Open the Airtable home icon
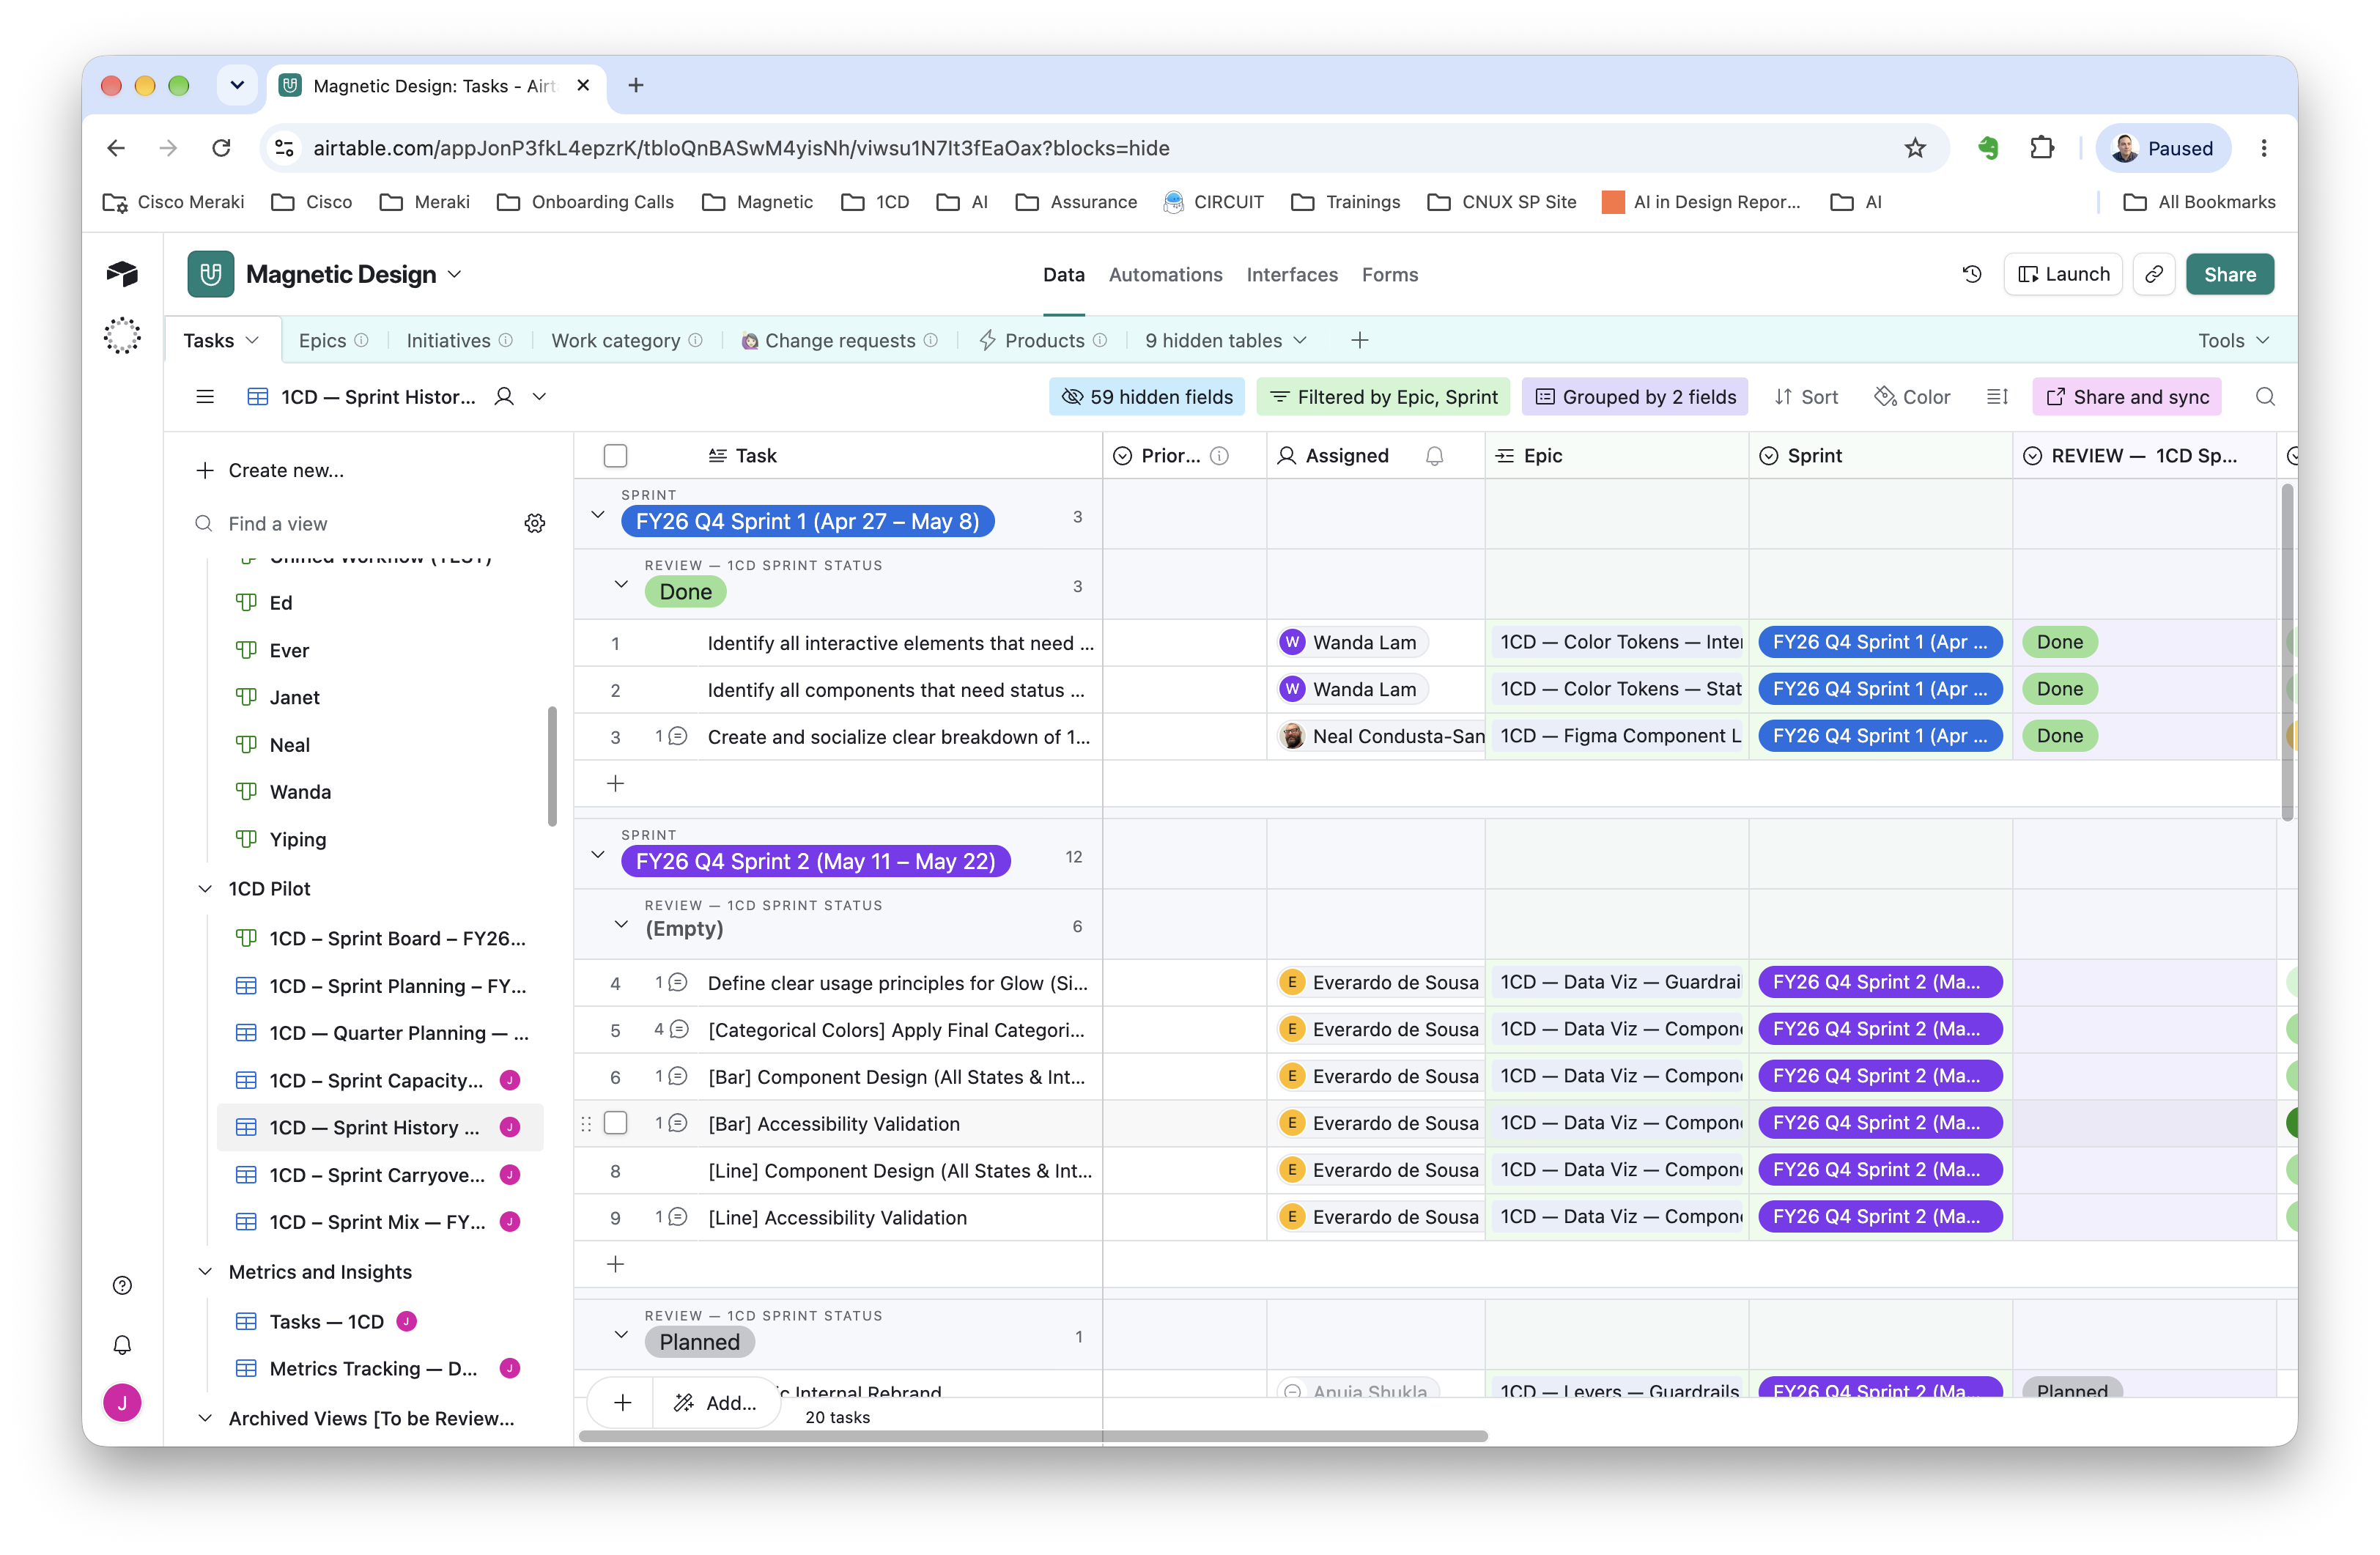2380x1555 pixels. (122, 273)
